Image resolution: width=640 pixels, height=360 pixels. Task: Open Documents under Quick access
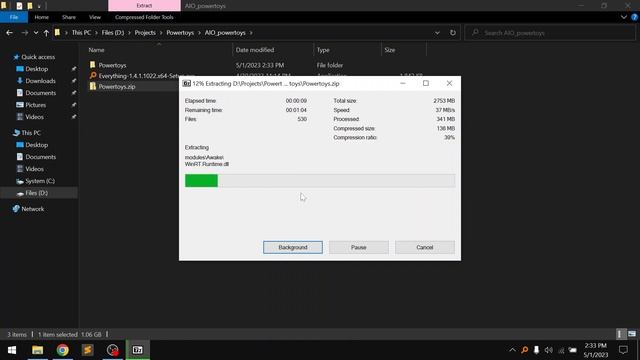coord(40,93)
